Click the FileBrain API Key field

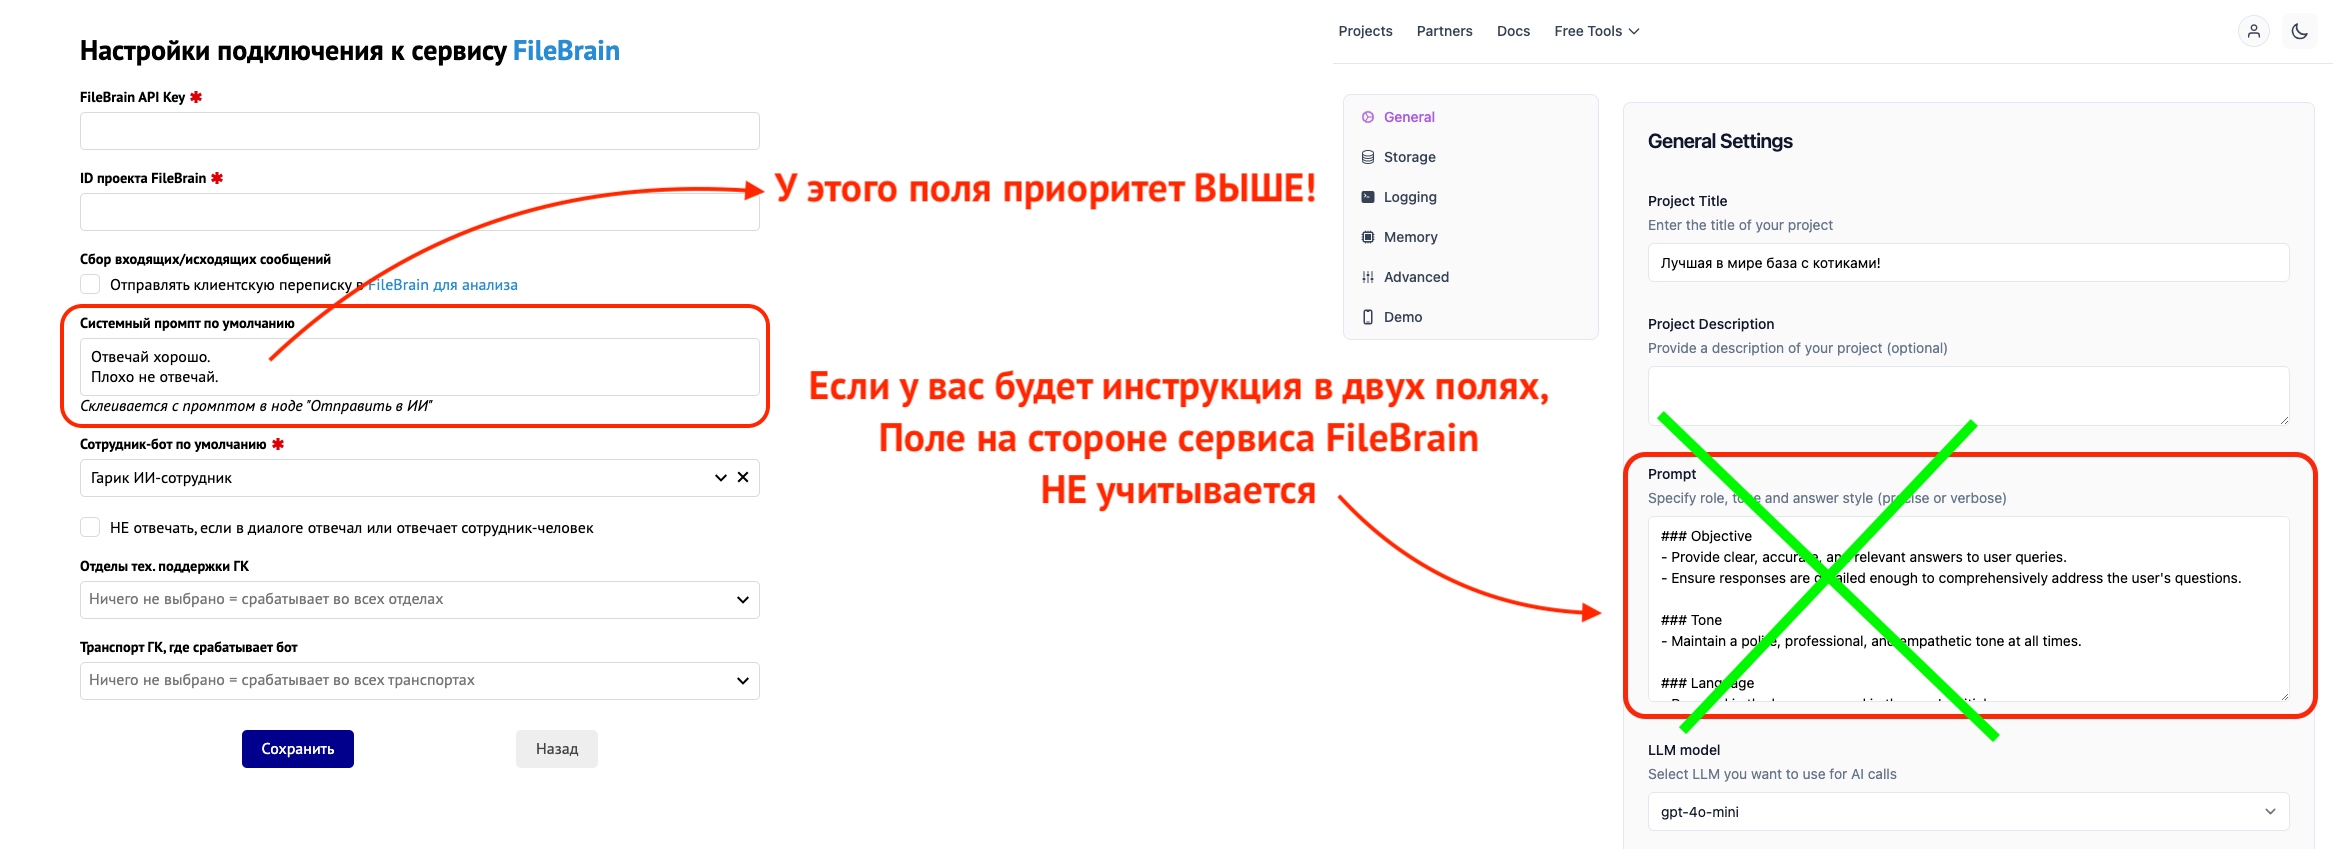click(420, 131)
